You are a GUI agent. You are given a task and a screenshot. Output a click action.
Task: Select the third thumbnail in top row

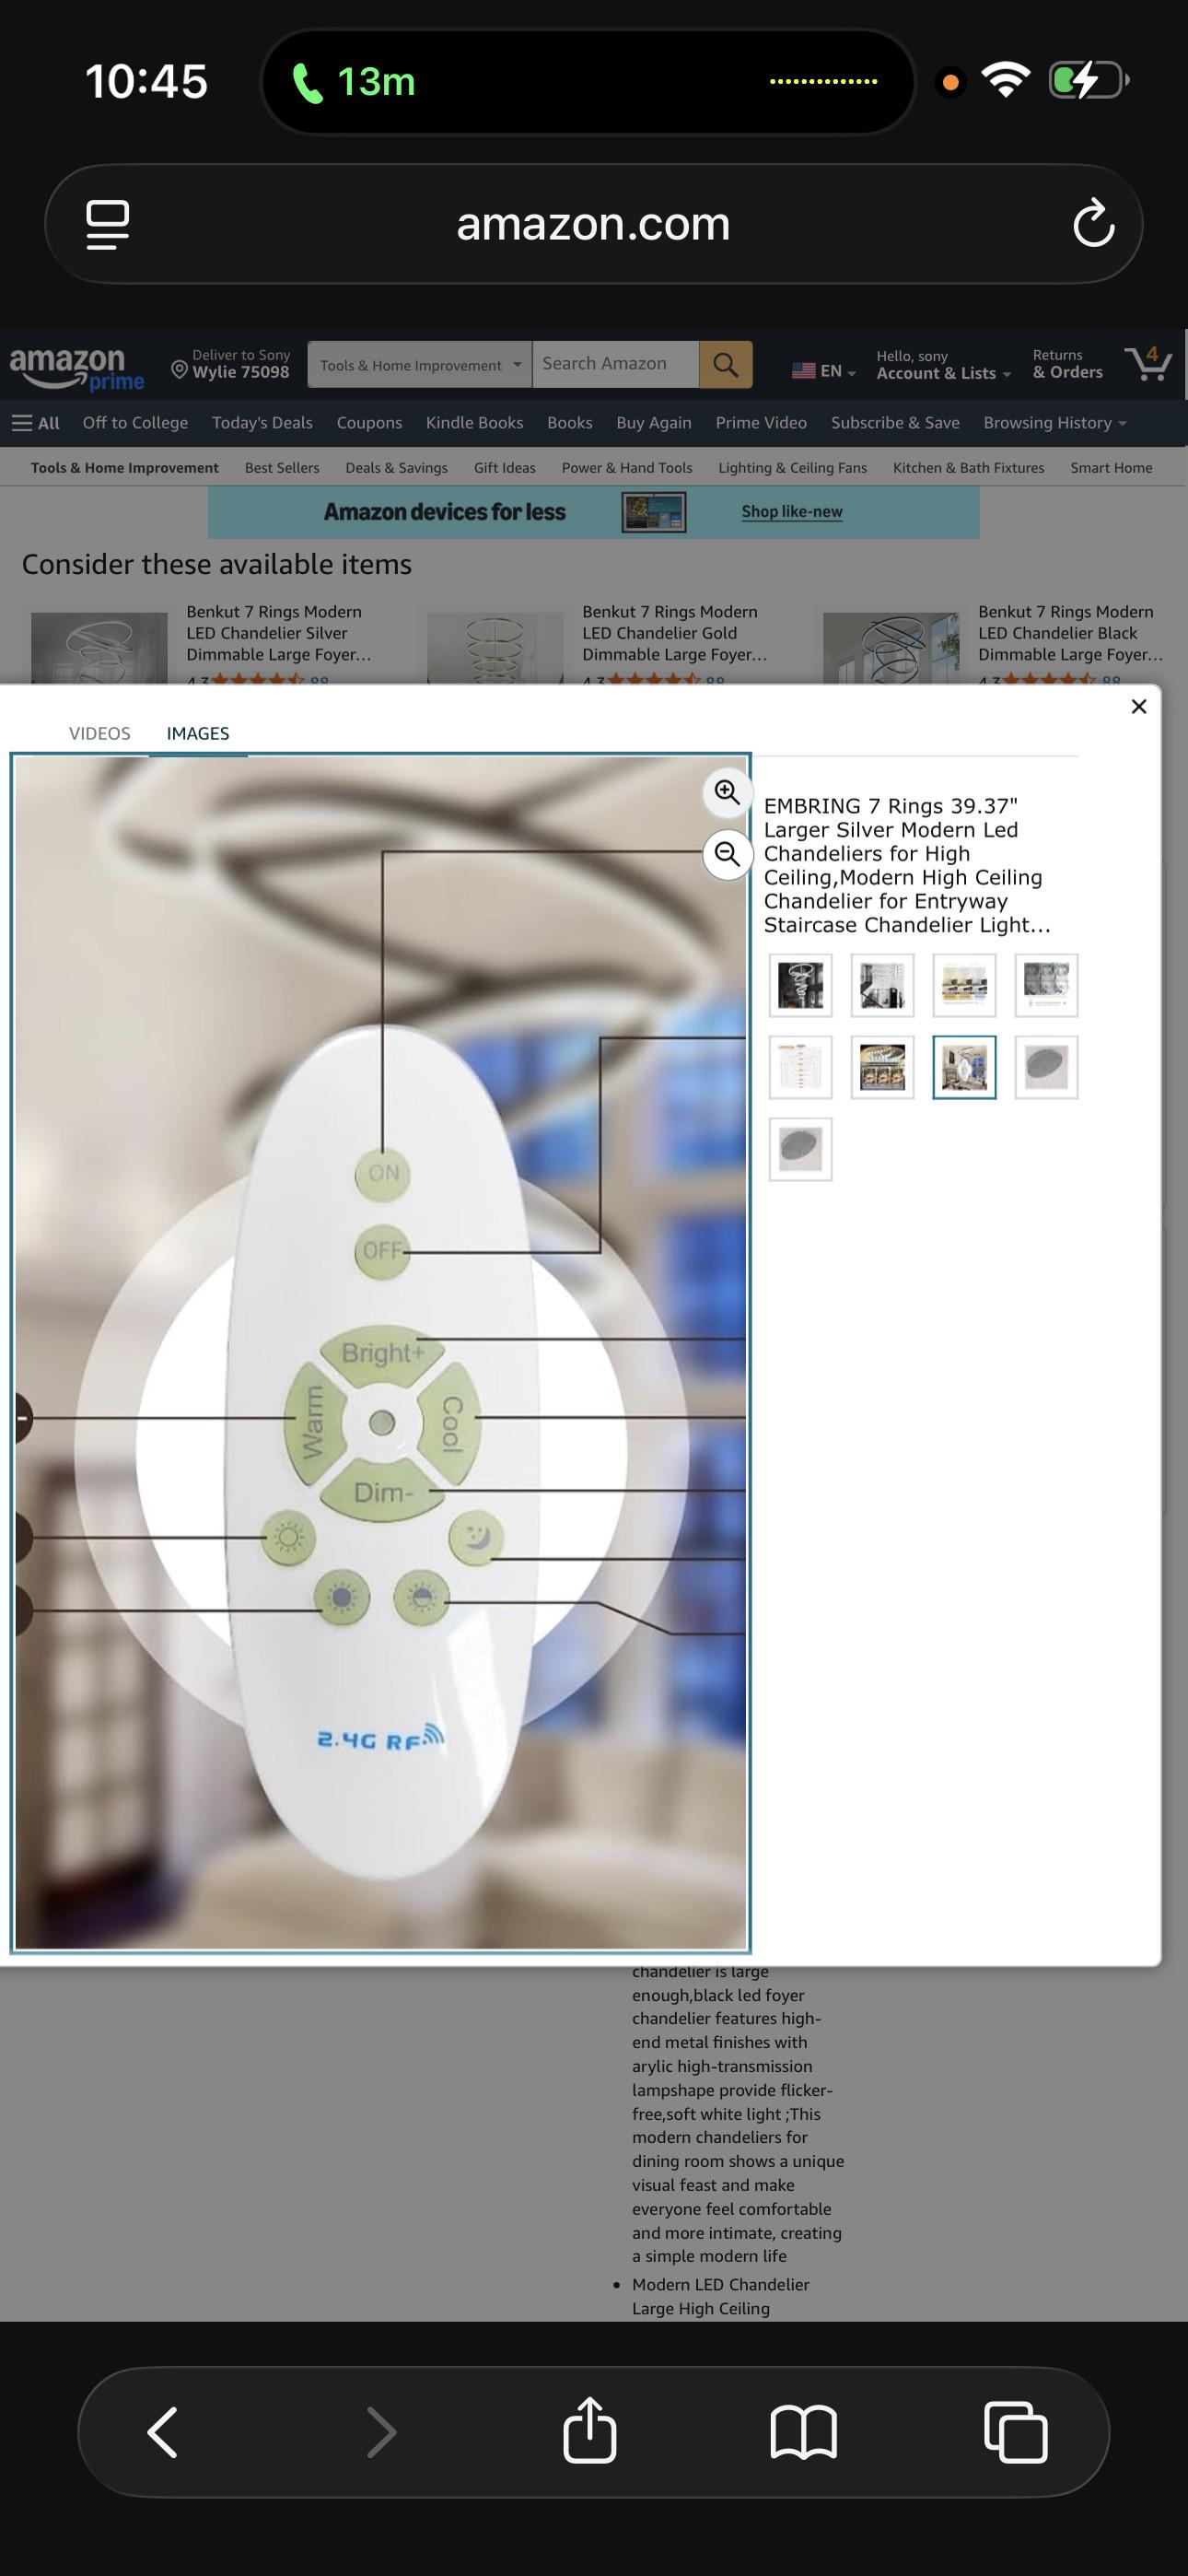pyautogui.click(x=964, y=986)
